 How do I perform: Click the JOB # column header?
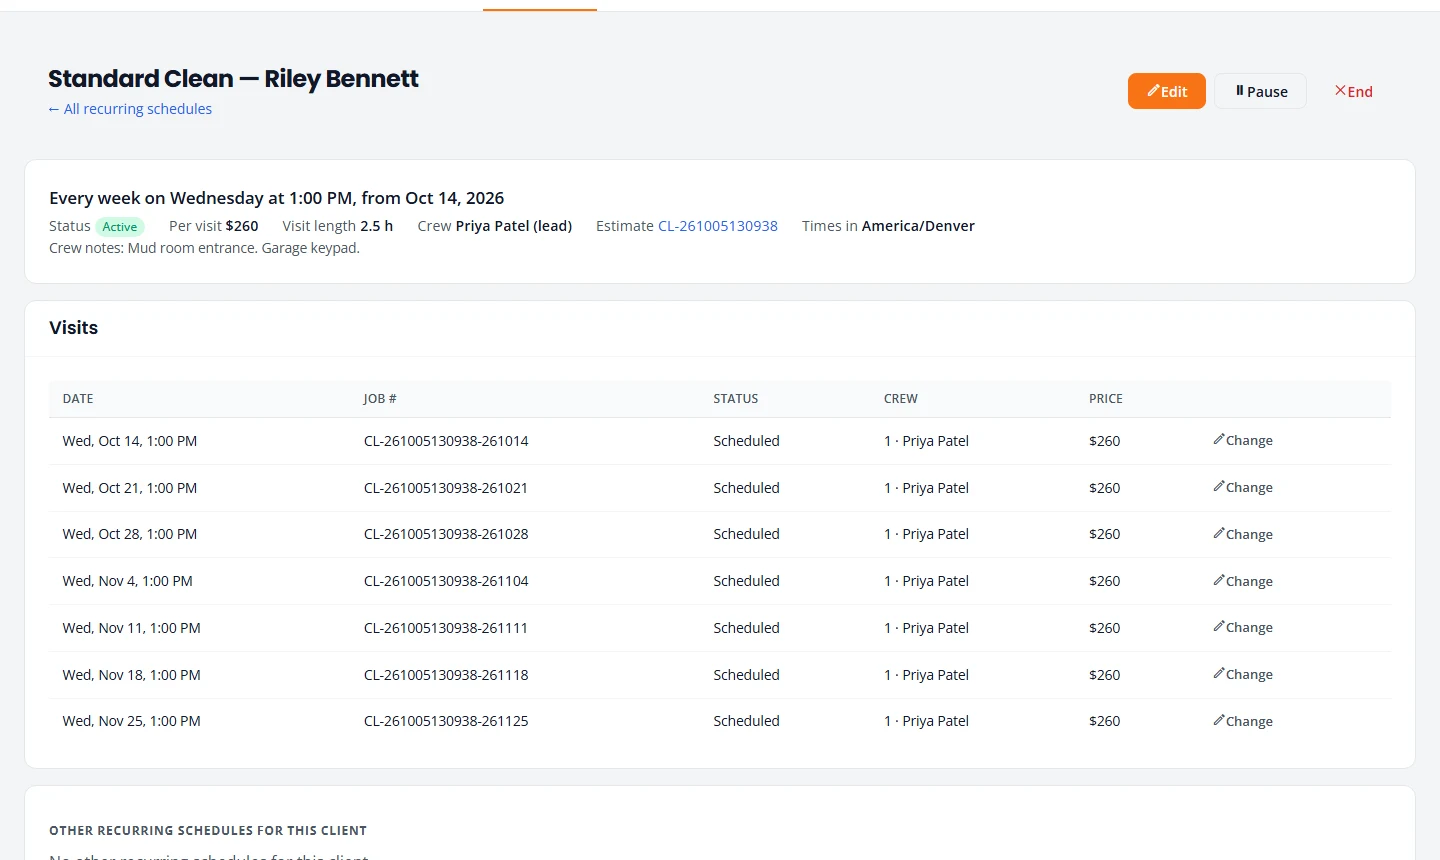[380, 399]
